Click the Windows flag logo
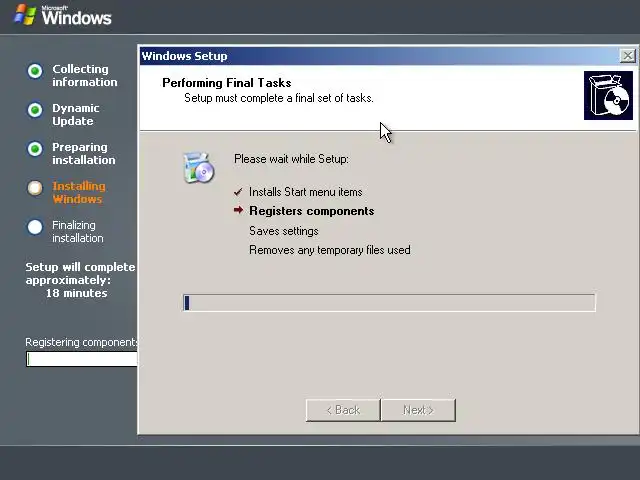 pyautogui.click(x=25, y=15)
